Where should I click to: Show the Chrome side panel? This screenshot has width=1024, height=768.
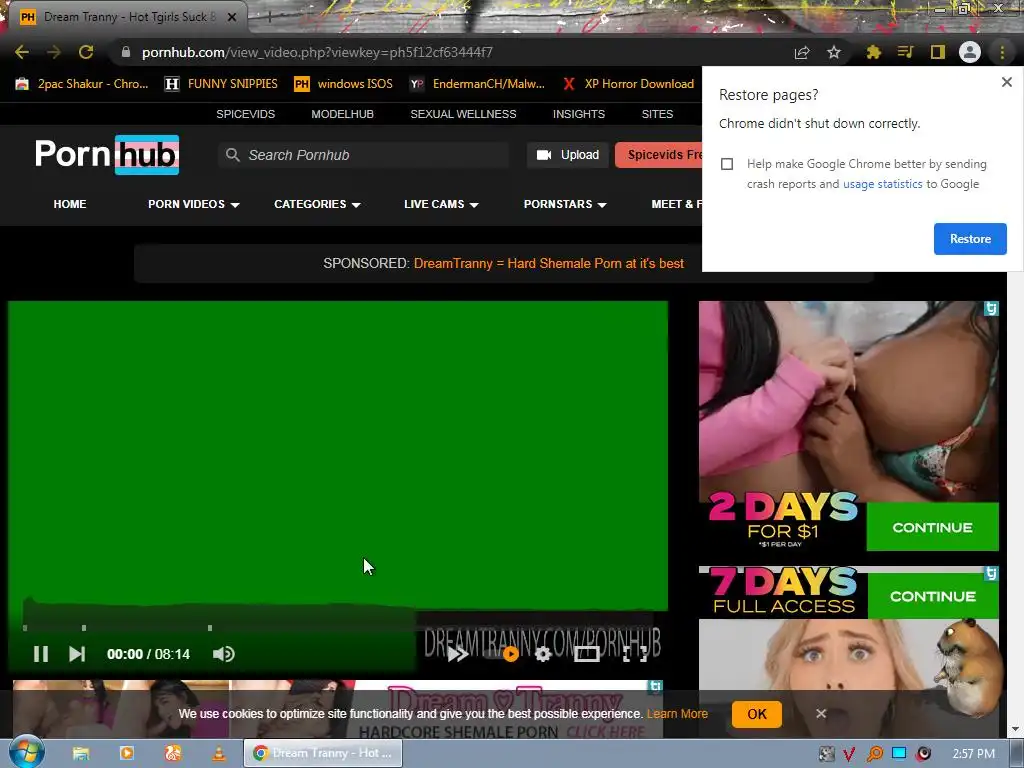click(x=938, y=52)
